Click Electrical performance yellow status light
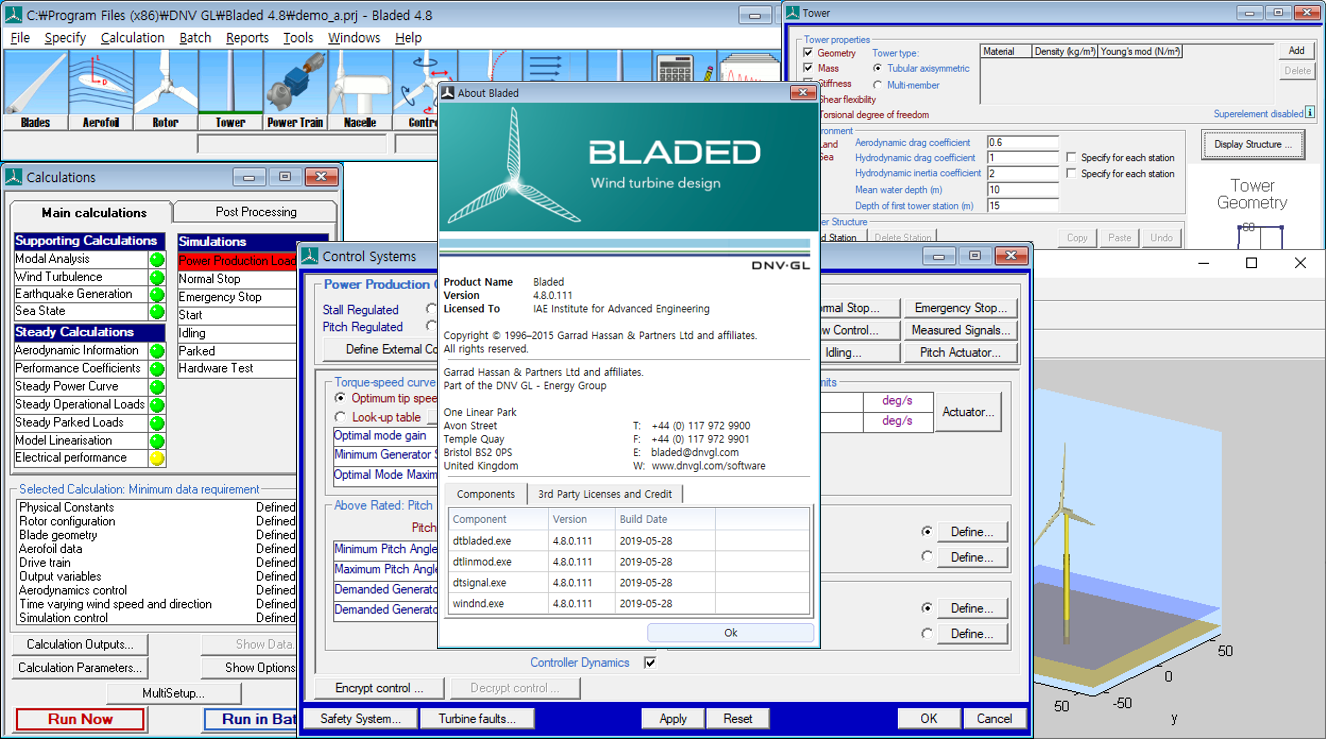The height and width of the screenshot is (740, 1327). click(x=157, y=459)
